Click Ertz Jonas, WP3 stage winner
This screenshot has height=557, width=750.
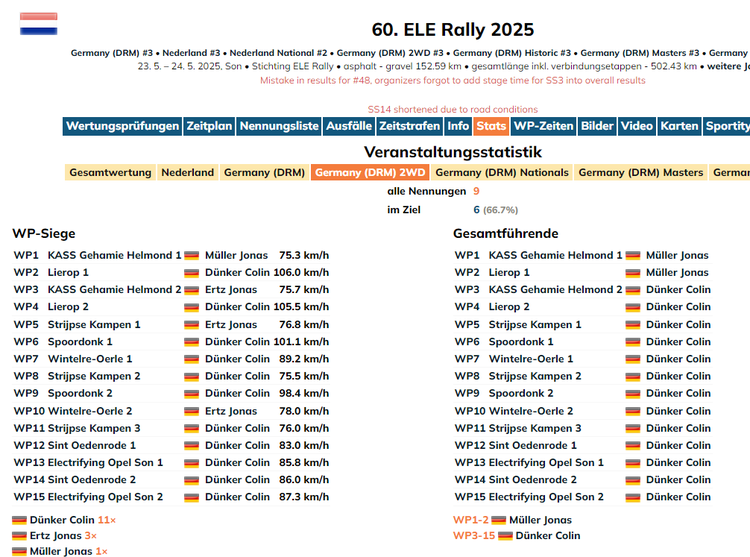click(231, 290)
